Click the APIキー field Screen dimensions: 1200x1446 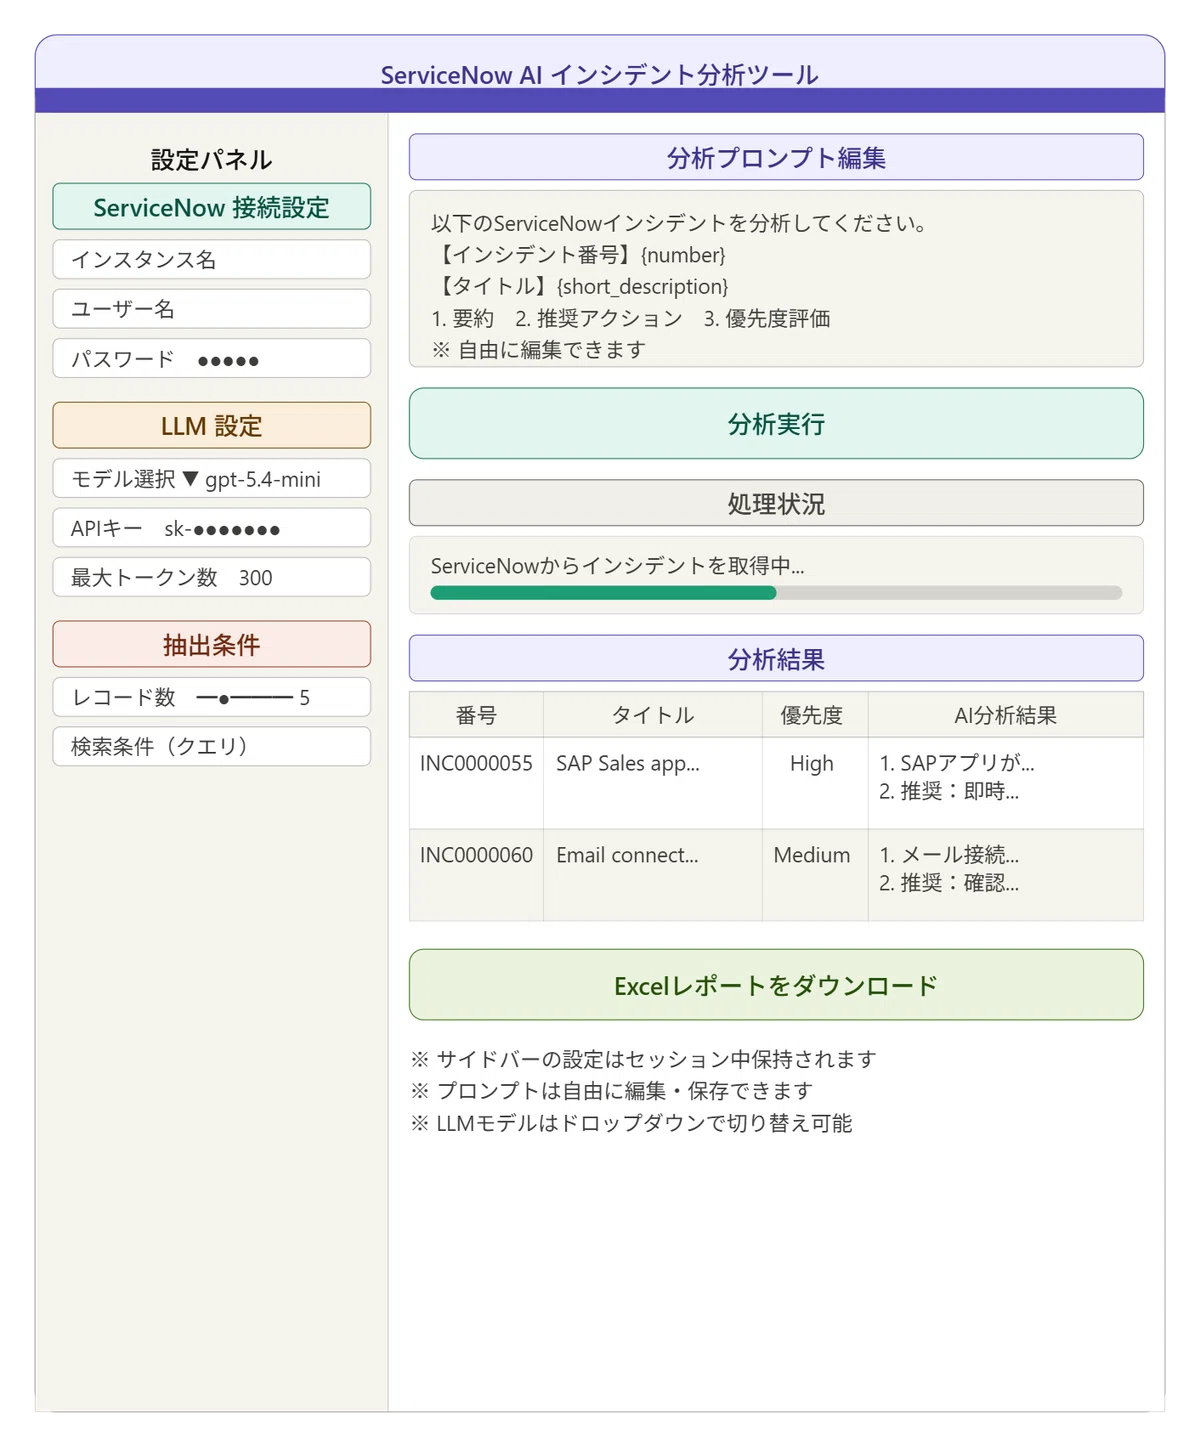[x=211, y=528]
